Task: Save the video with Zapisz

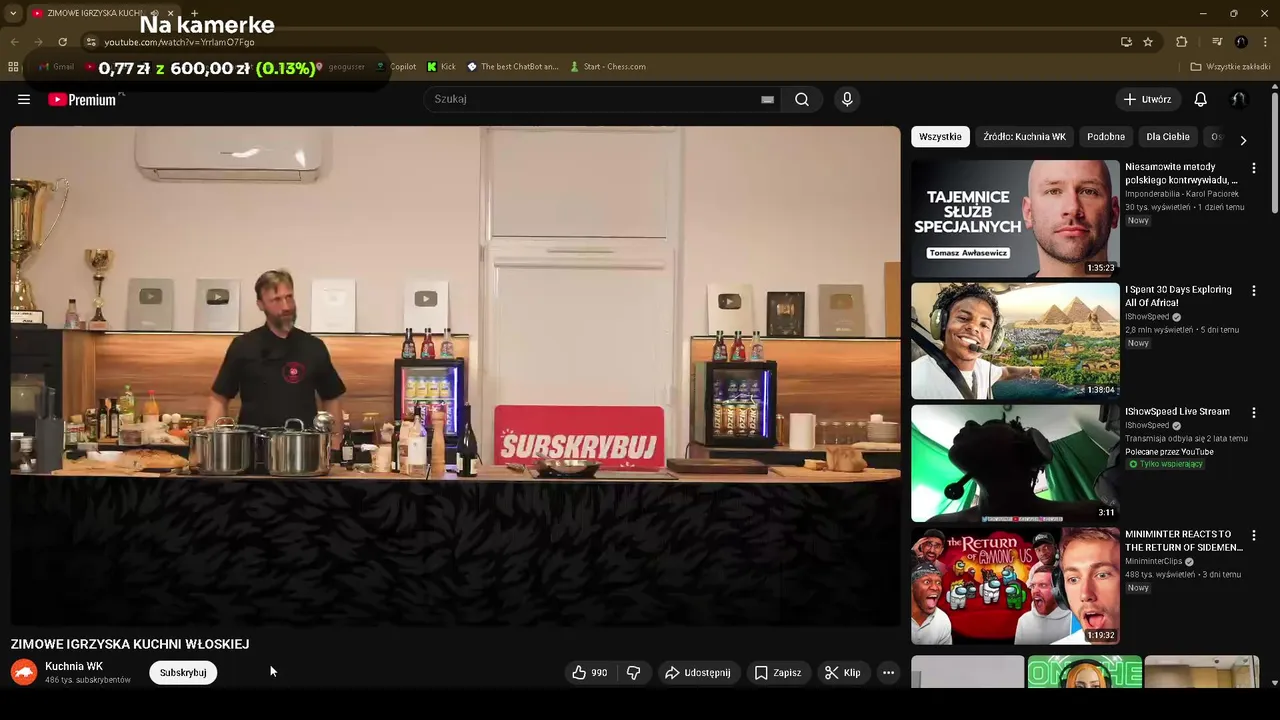Action: [777, 673]
